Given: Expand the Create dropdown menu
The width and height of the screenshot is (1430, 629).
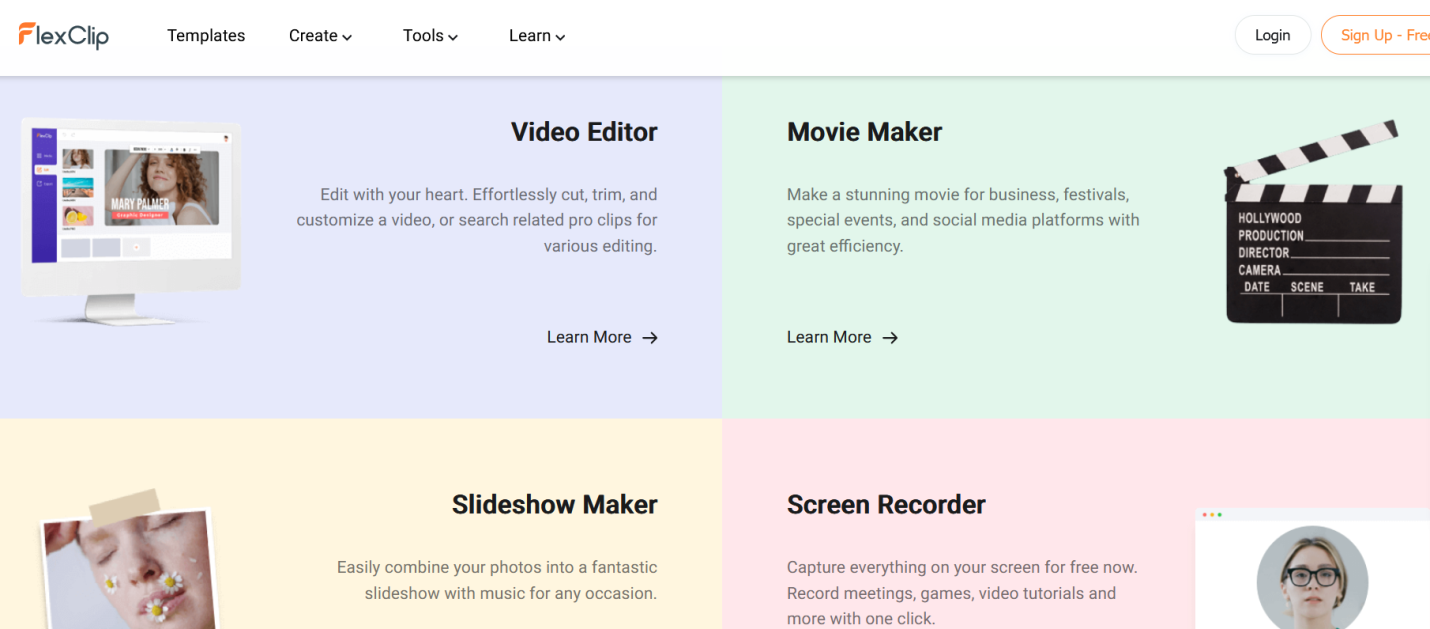Looking at the screenshot, I should click(320, 36).
